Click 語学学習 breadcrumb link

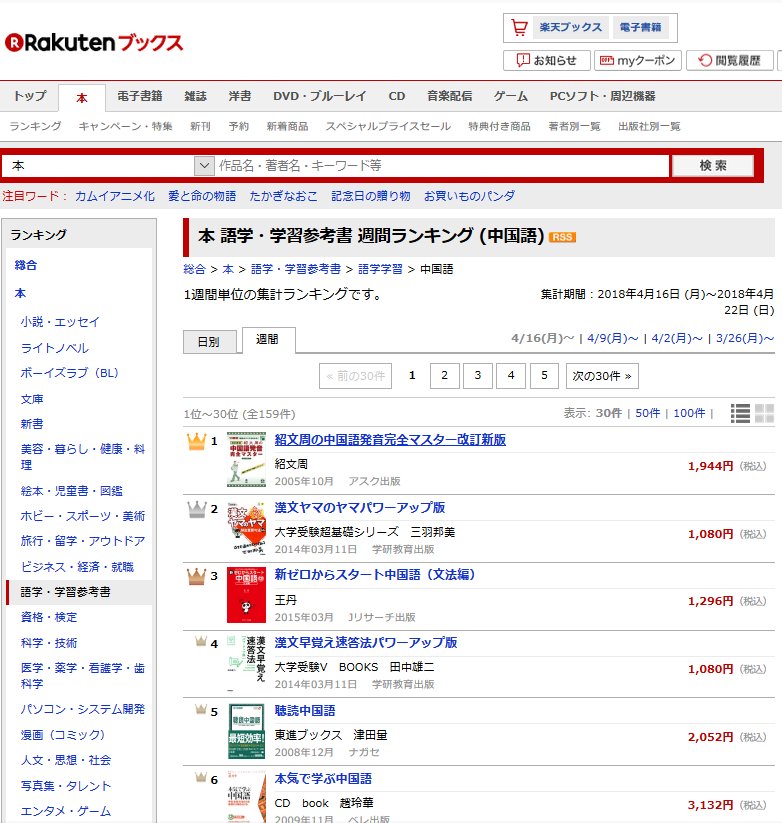click(x=380, y=269)
